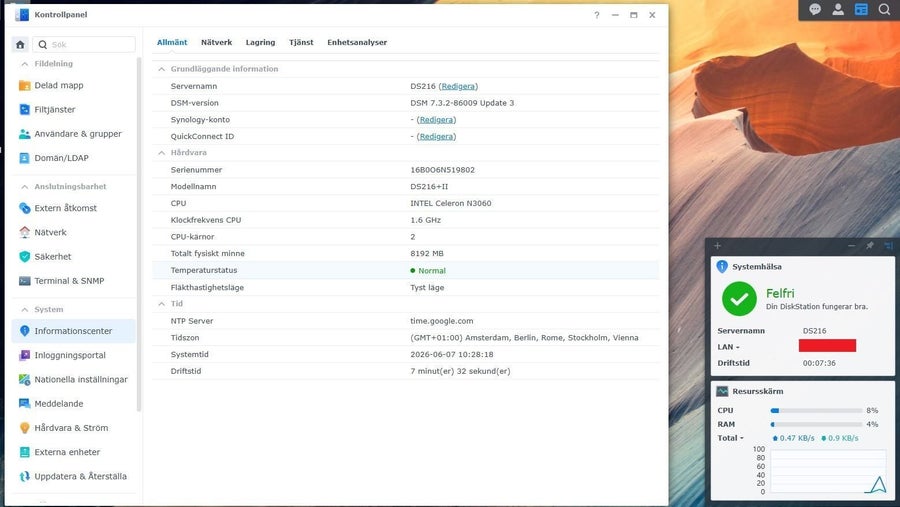This screenshot has height=507, width=900.
Task: Click Redigera link for Synology-konto
Action: (x=436, y=119)
